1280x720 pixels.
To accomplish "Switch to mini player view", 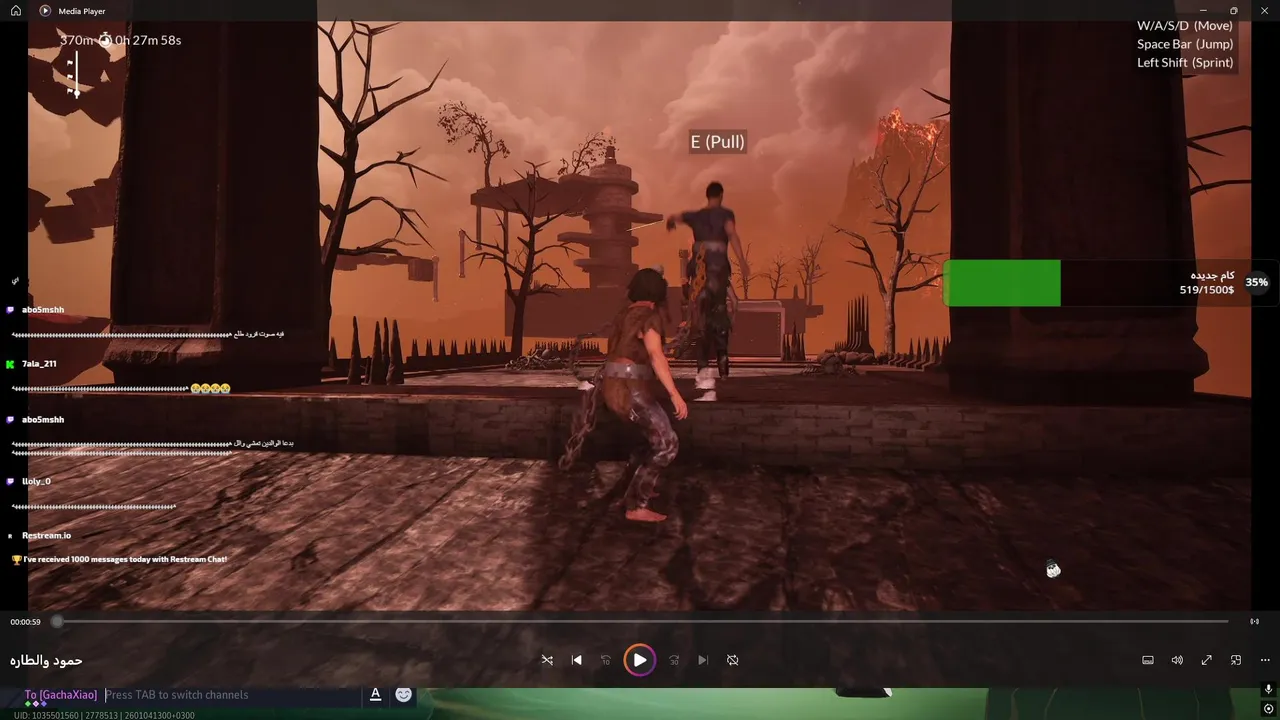I will pyautogui.click(x=1236, y=660).
